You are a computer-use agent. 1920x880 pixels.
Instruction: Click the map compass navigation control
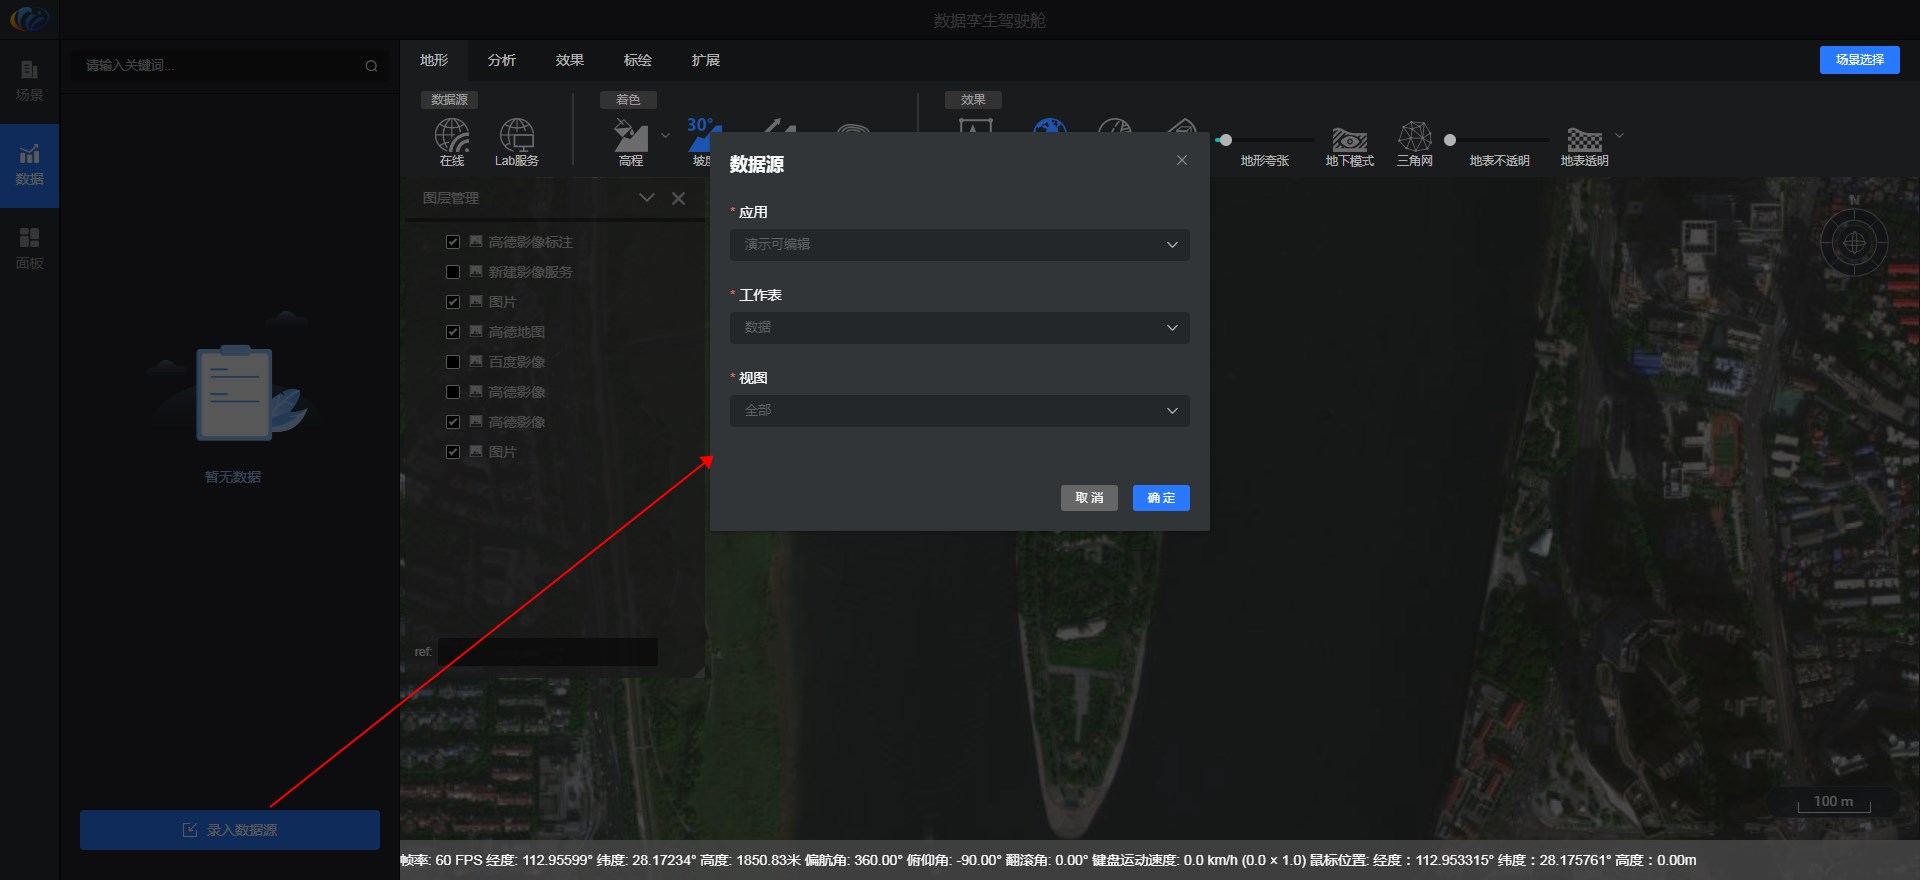pyautogui.click(x=1853, y=242)
